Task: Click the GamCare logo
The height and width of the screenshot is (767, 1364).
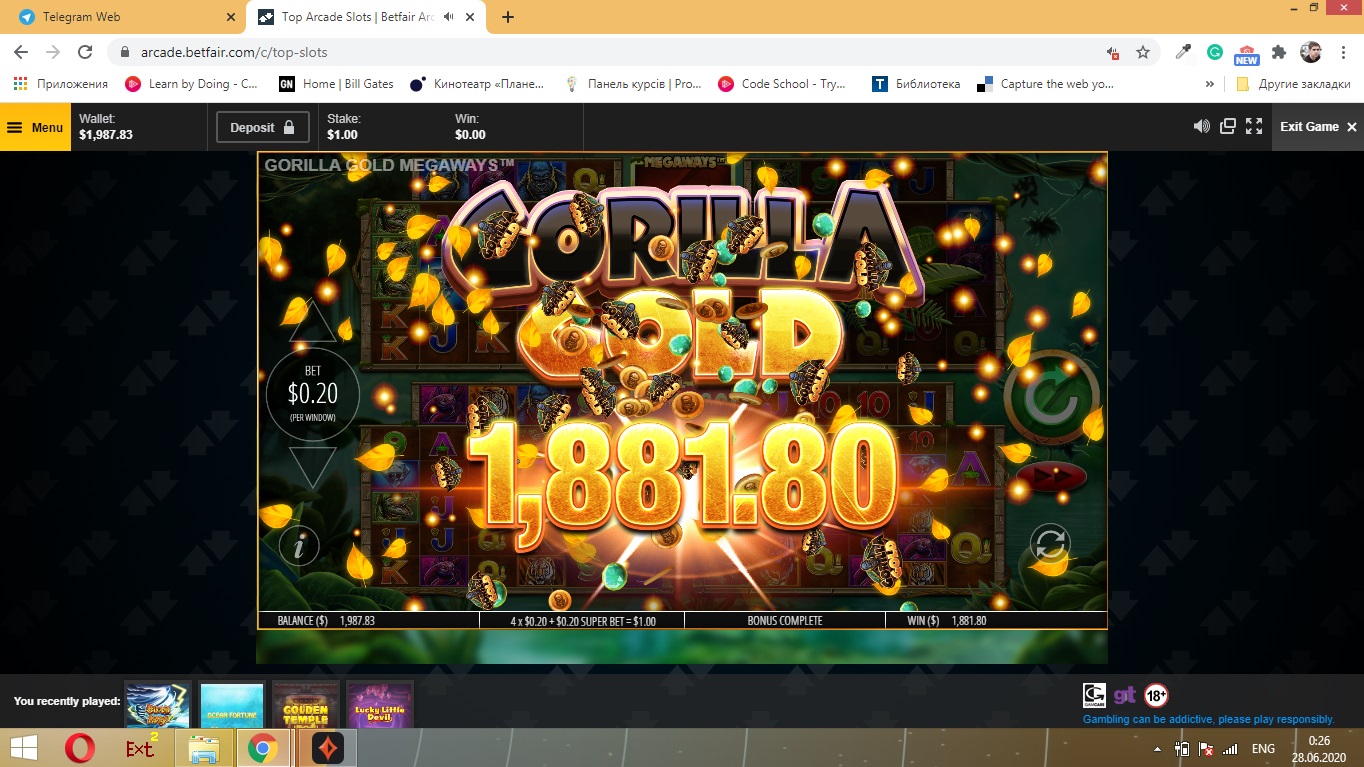Action: (x=1094, y=695)
